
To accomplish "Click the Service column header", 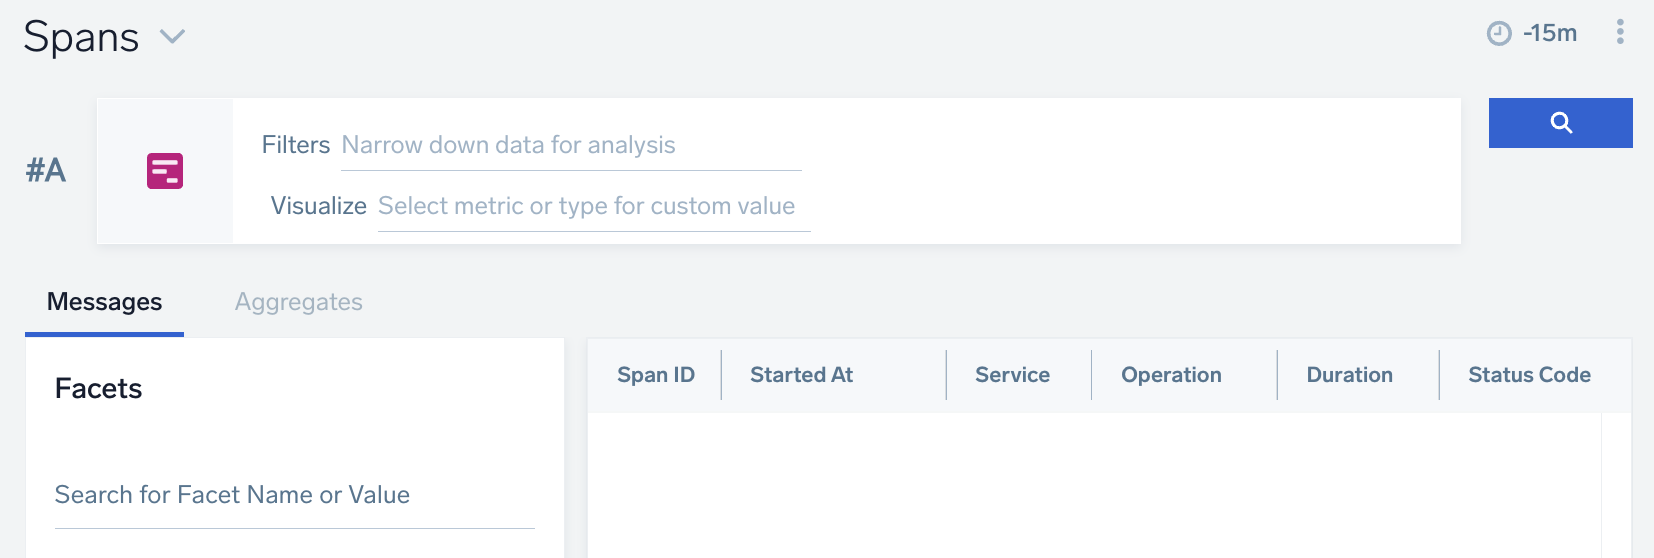I will (1012, 375).
